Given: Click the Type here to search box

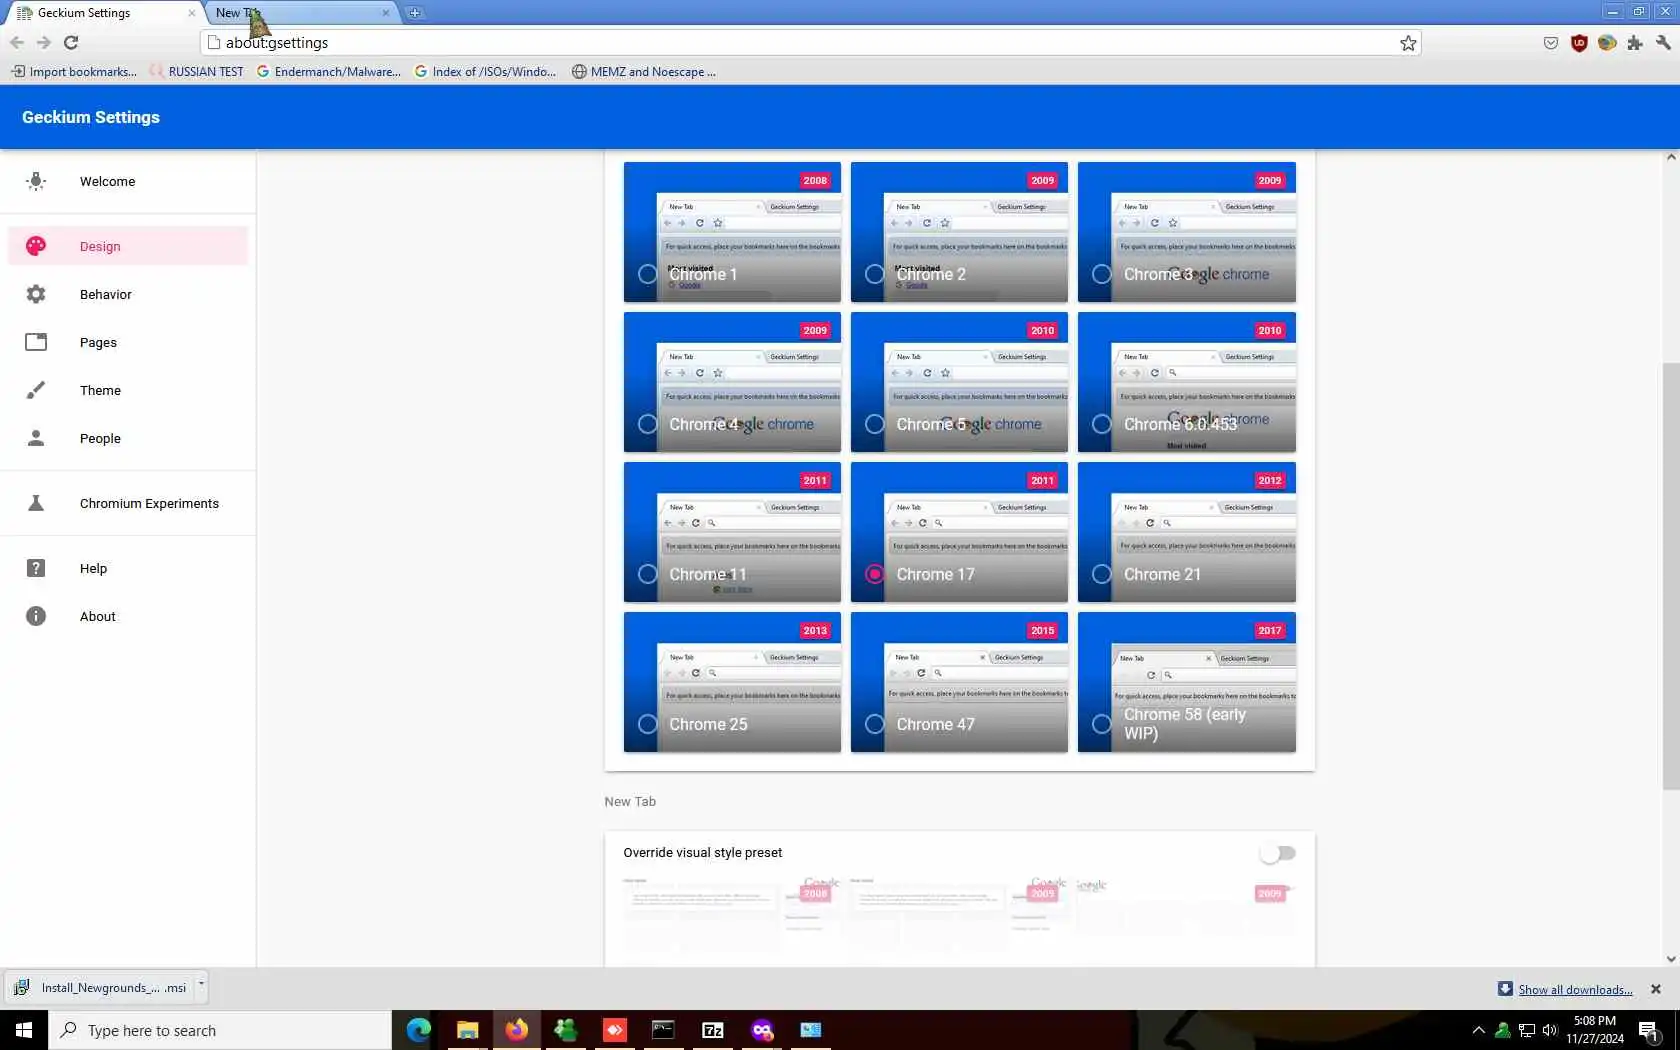Looking at the screenshot, I should [220, 1030].
